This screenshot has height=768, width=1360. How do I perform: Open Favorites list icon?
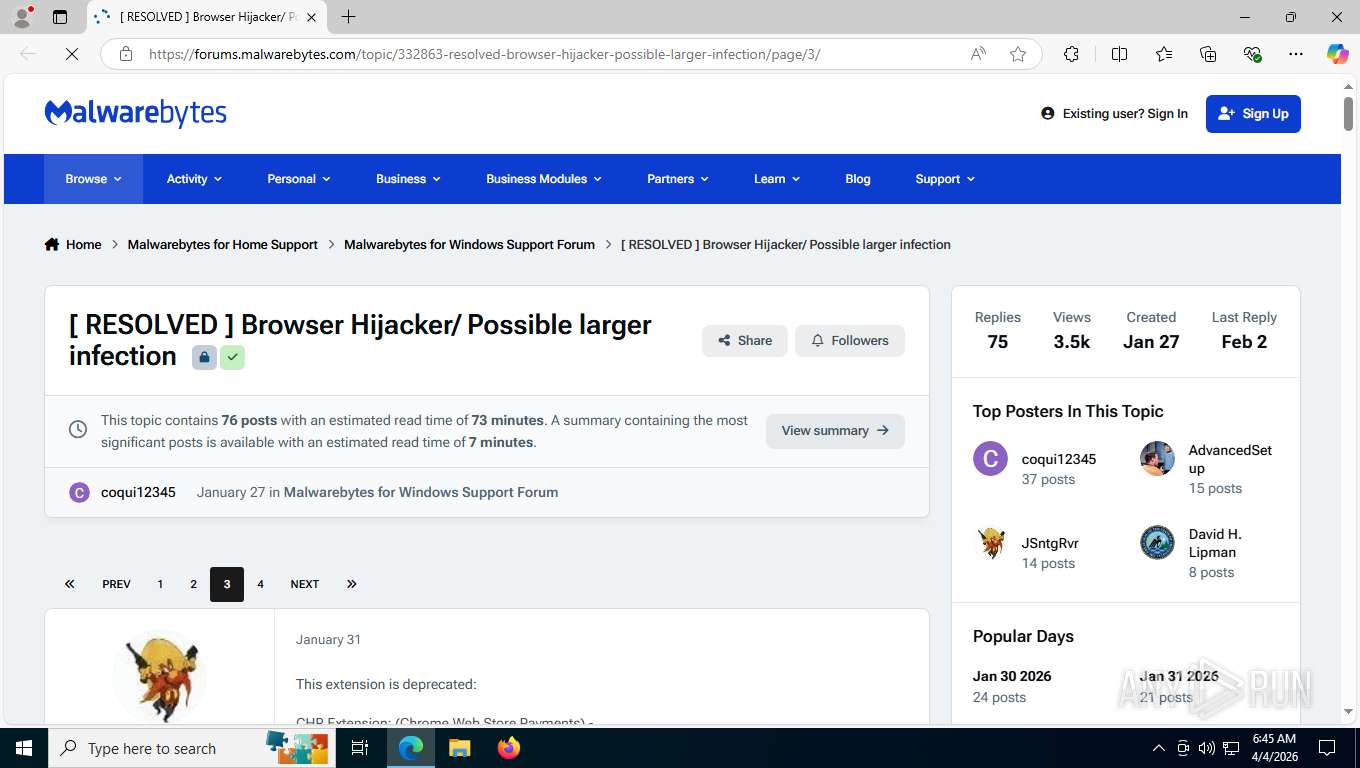pos(1164,54)
